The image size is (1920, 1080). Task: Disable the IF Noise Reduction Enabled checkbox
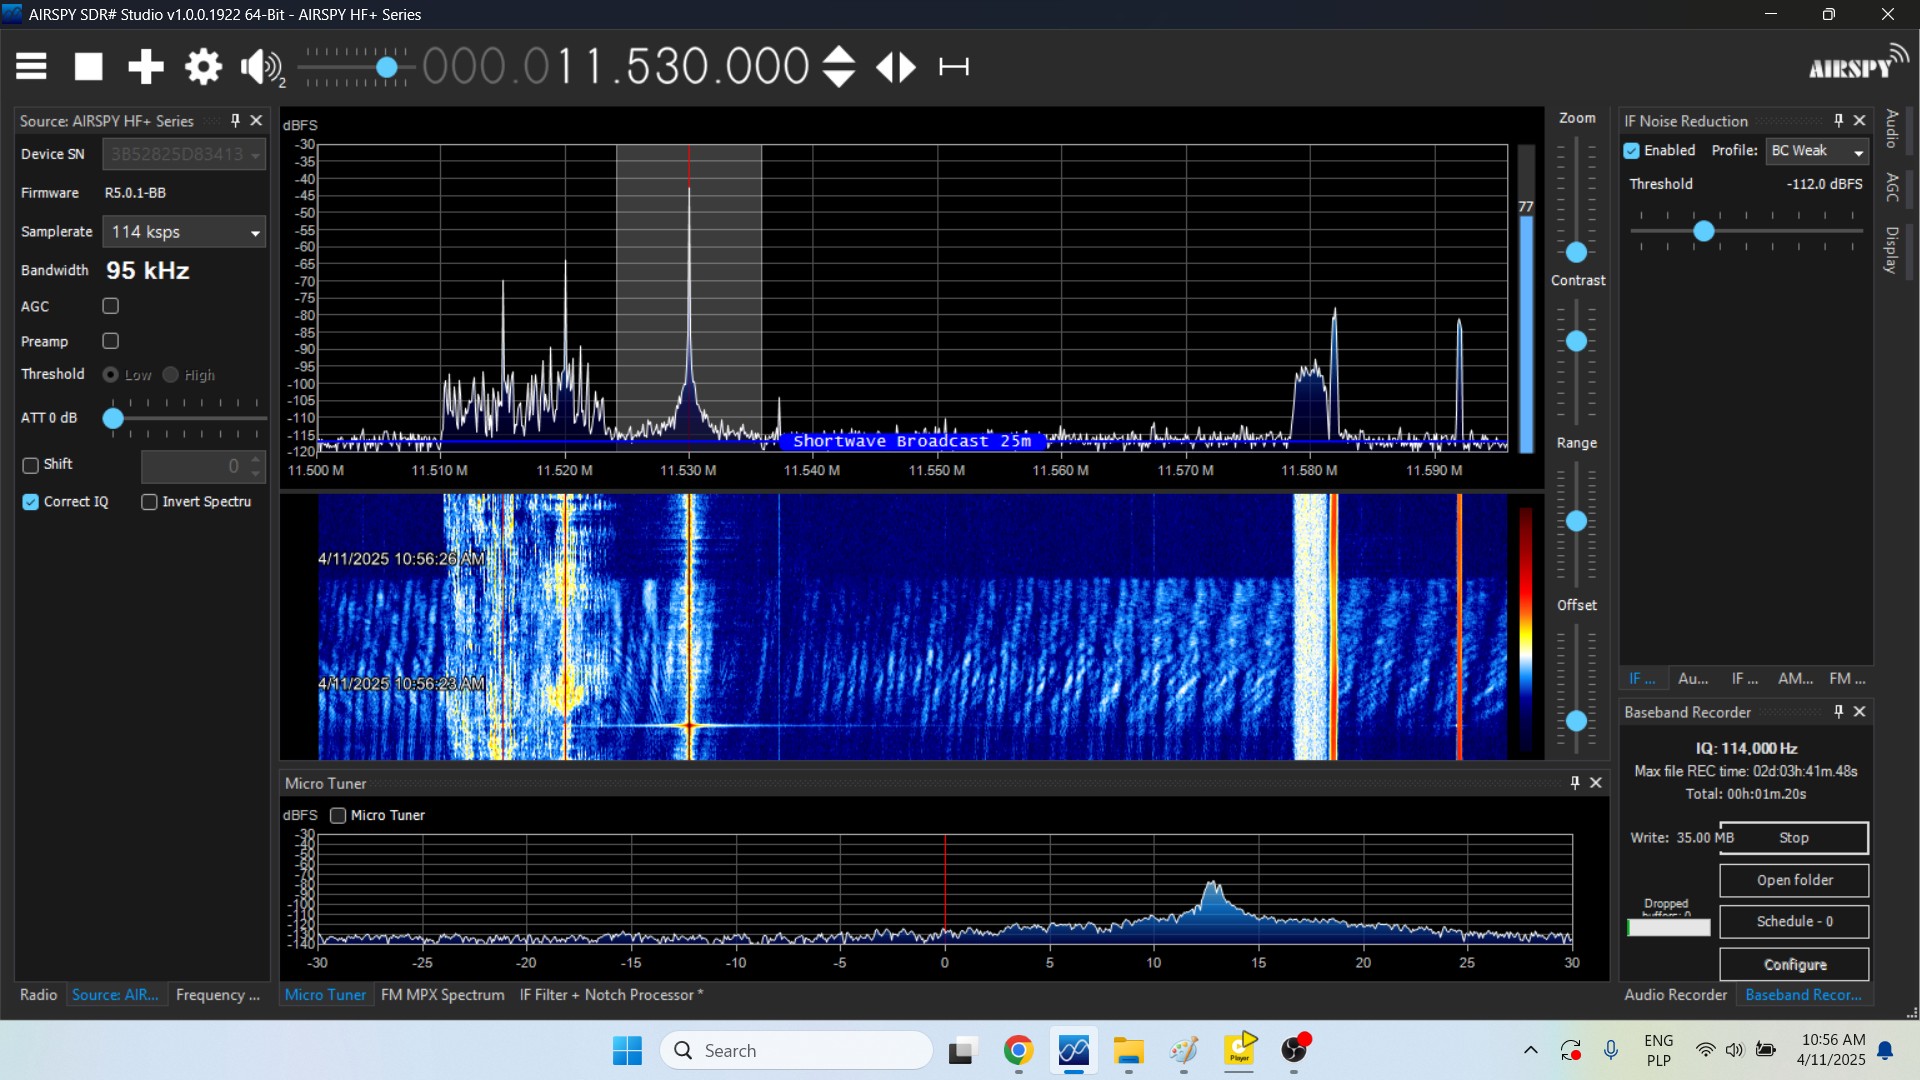(1632, 151)
